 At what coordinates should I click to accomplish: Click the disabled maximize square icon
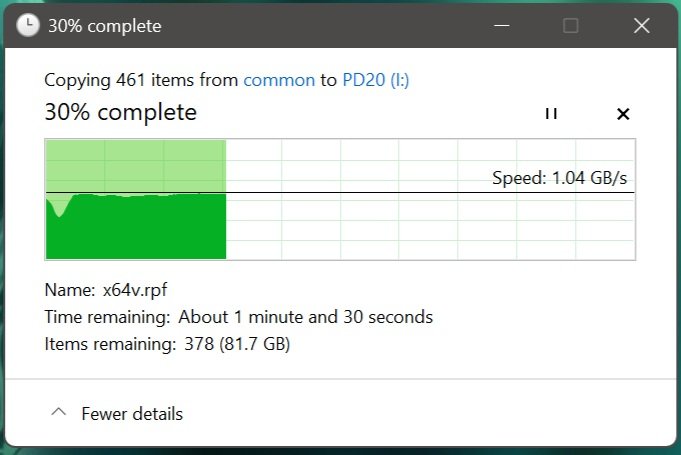coord(570,26)
